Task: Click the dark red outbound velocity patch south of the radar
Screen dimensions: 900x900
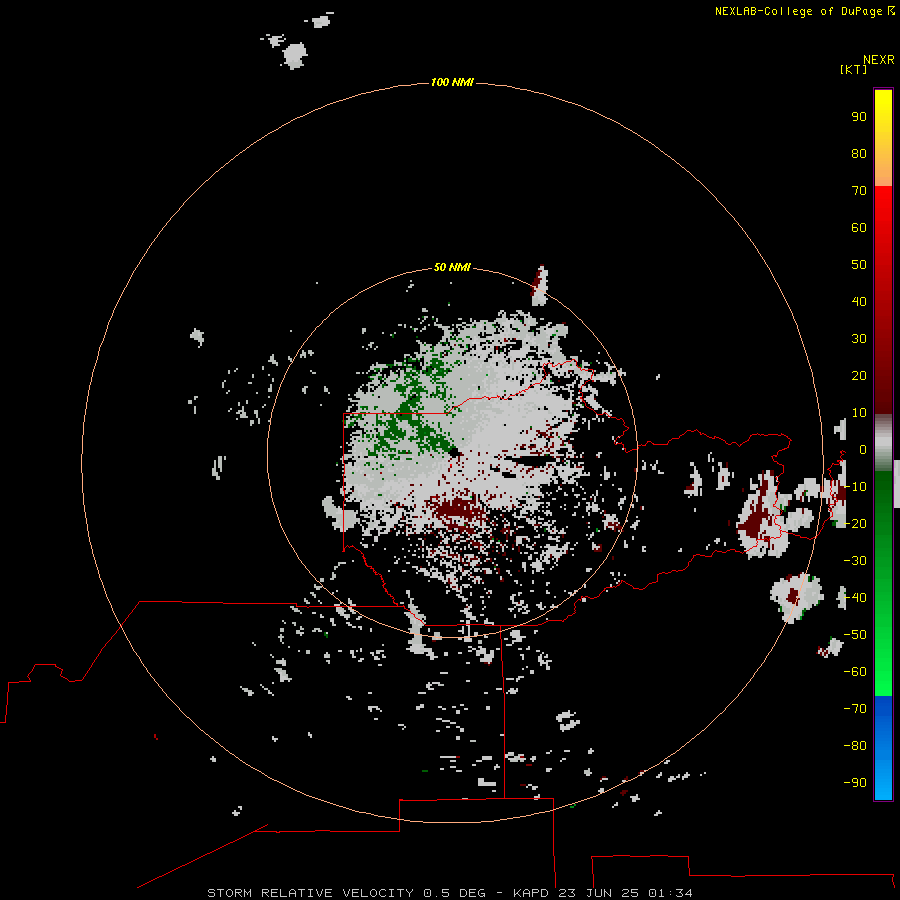Action: 459,511
